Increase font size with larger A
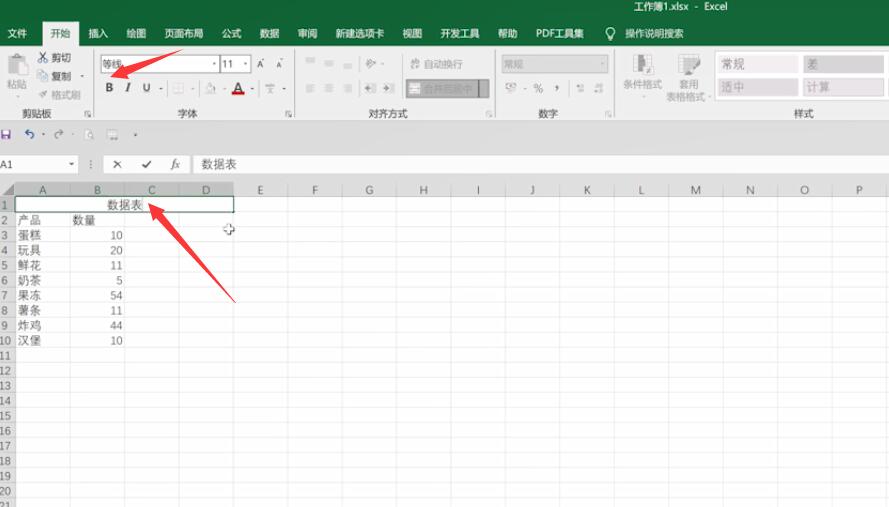 tap(260, 64)
